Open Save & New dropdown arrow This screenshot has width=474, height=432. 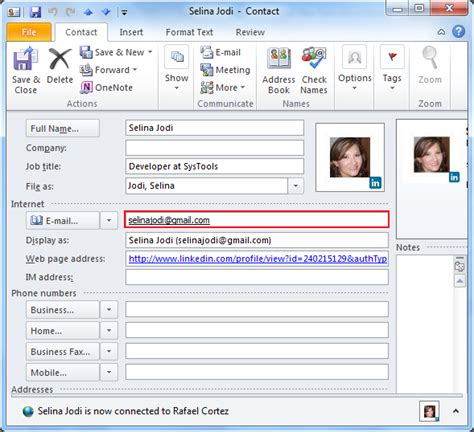click(x=150, y=52)
